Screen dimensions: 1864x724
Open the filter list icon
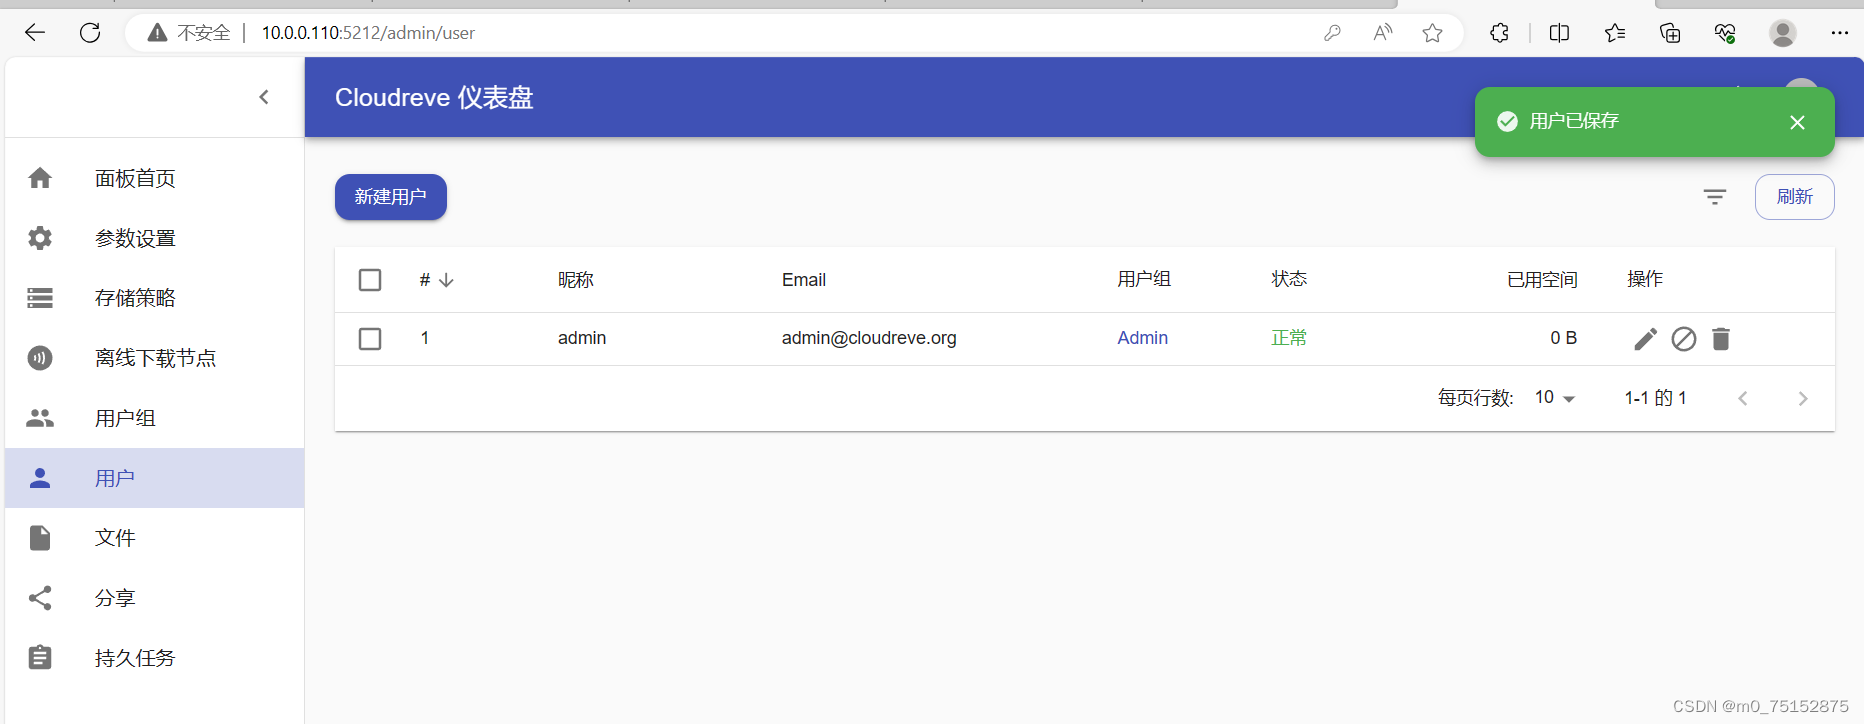(1715, 197)
